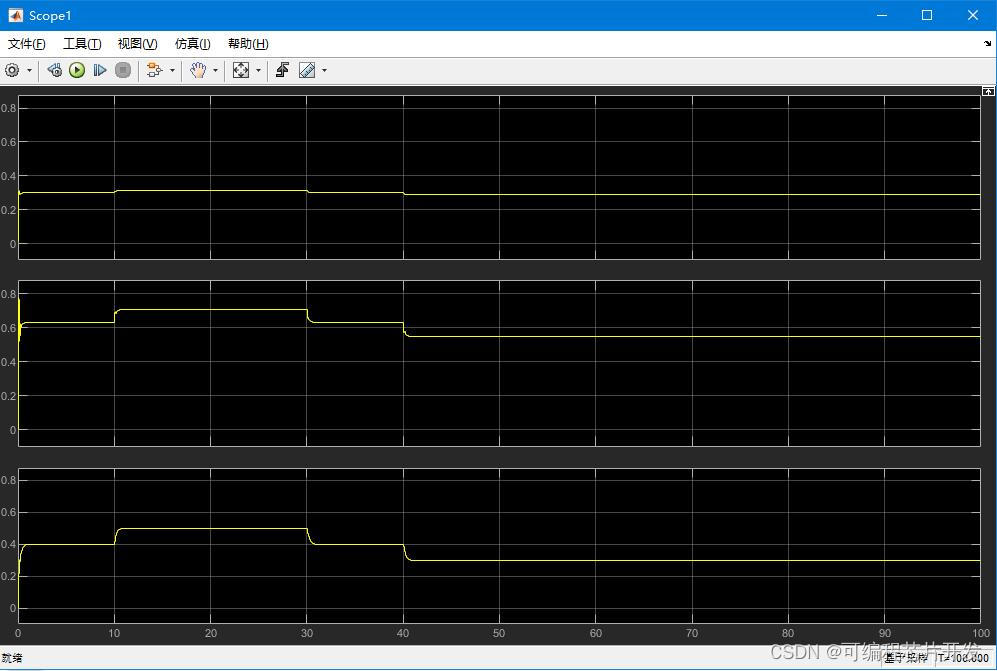Click the gray stop simulation button

[123, 71]
